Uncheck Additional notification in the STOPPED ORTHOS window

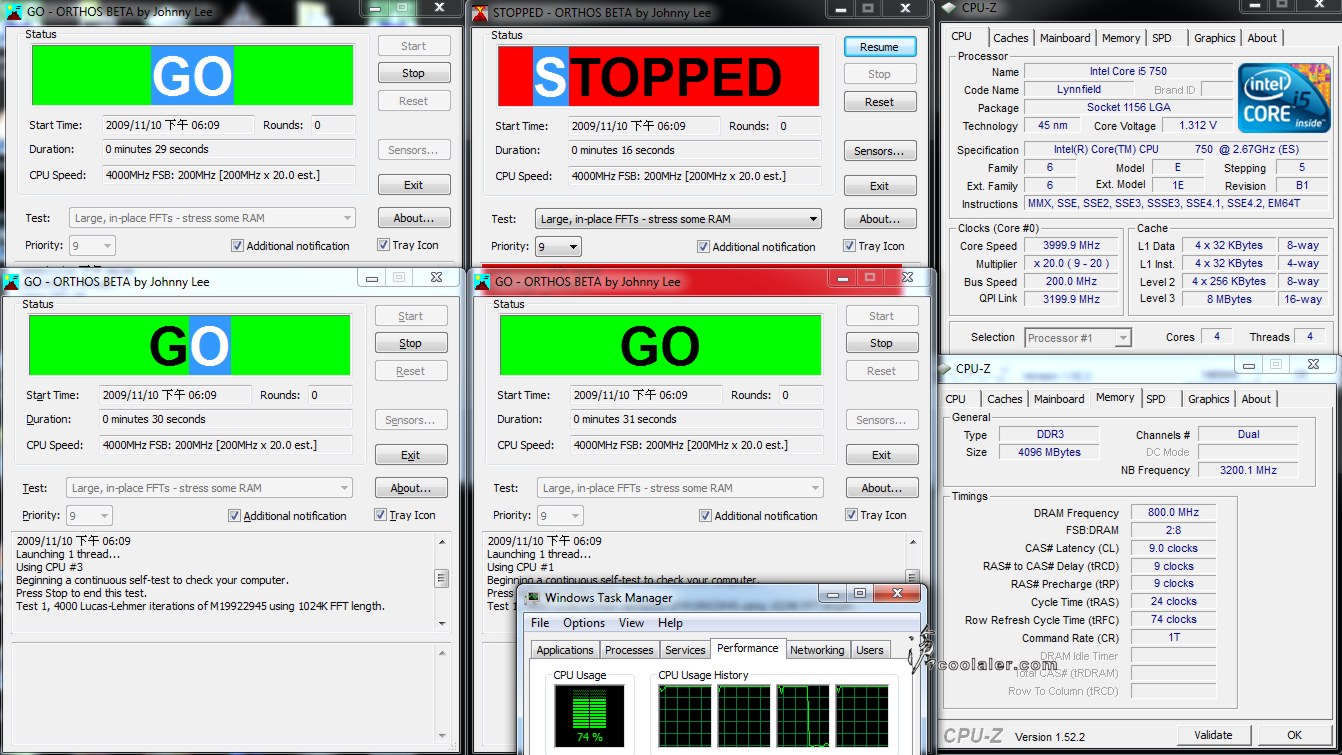(704, 246)
